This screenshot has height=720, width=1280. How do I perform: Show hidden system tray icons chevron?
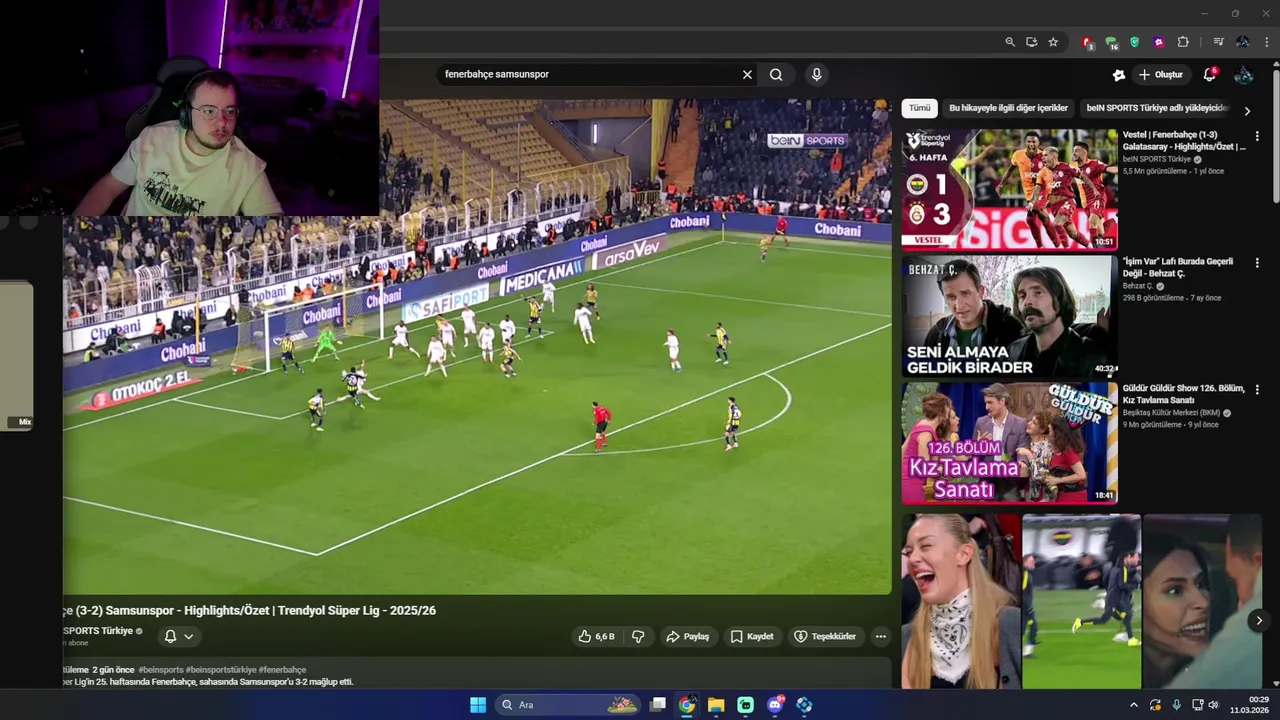click(x=1133, y=705)
